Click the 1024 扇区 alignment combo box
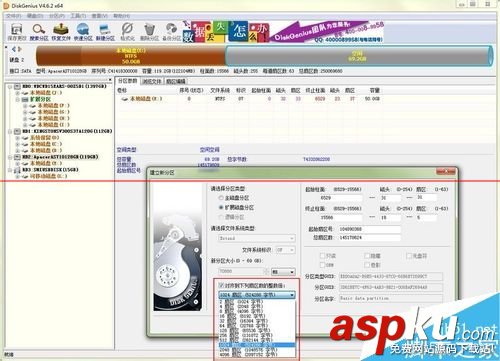Image resolution: width=500 pixels, height=361 pixels. pos(257,295)
